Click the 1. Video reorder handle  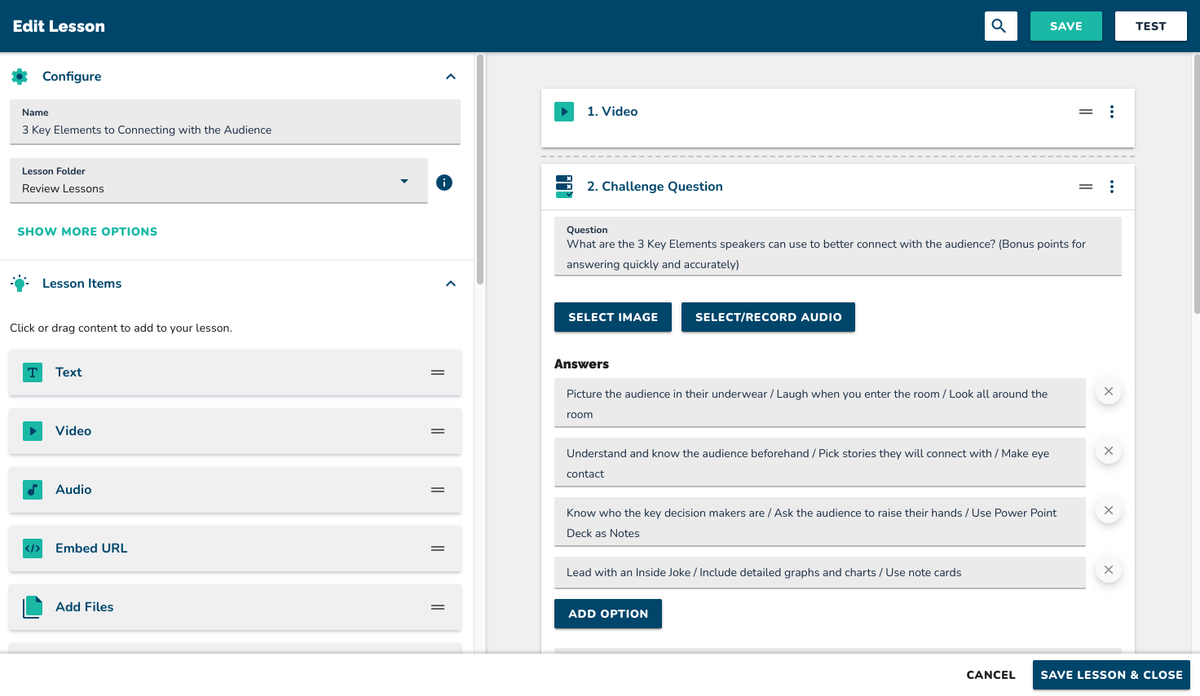1086,112
